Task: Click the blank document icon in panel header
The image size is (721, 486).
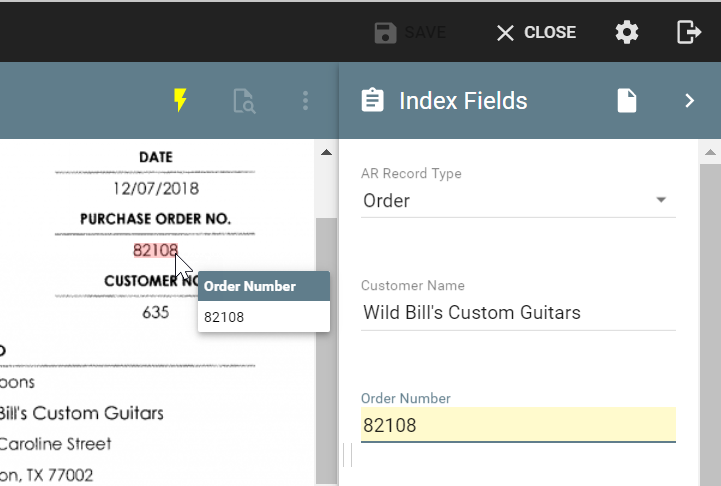Action: click(x=627, y=101)
